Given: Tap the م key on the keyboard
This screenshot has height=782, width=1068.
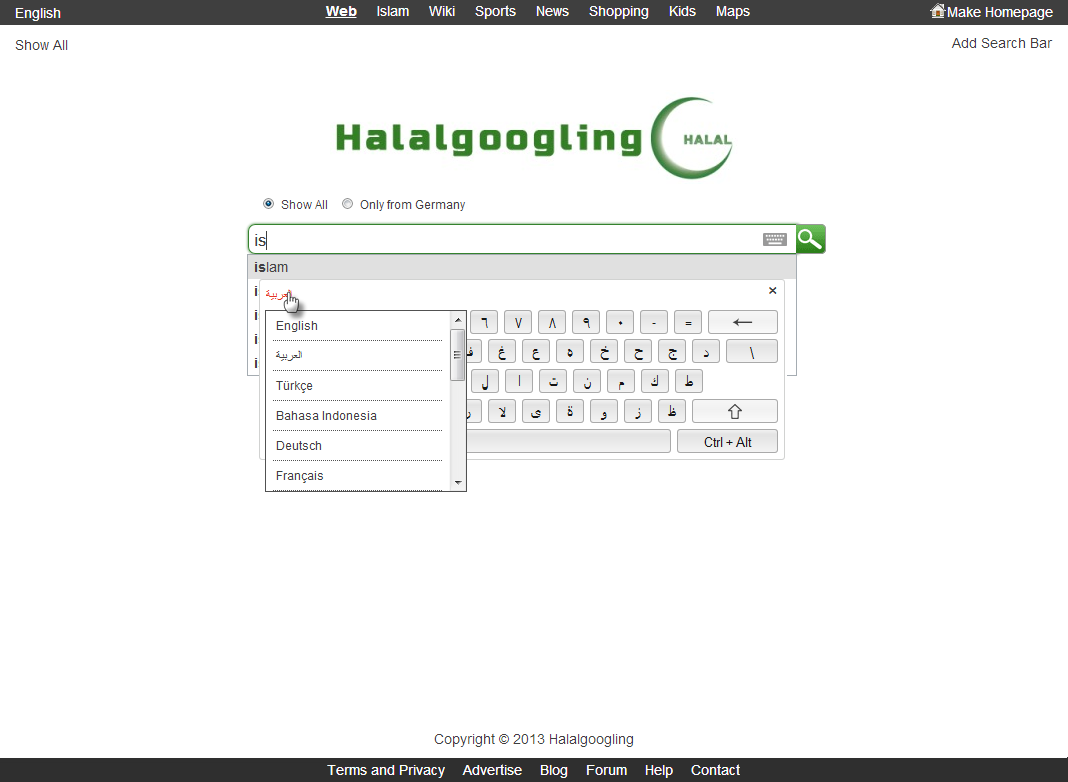Looking at the screenshot, I should click(x=621, y=381).
